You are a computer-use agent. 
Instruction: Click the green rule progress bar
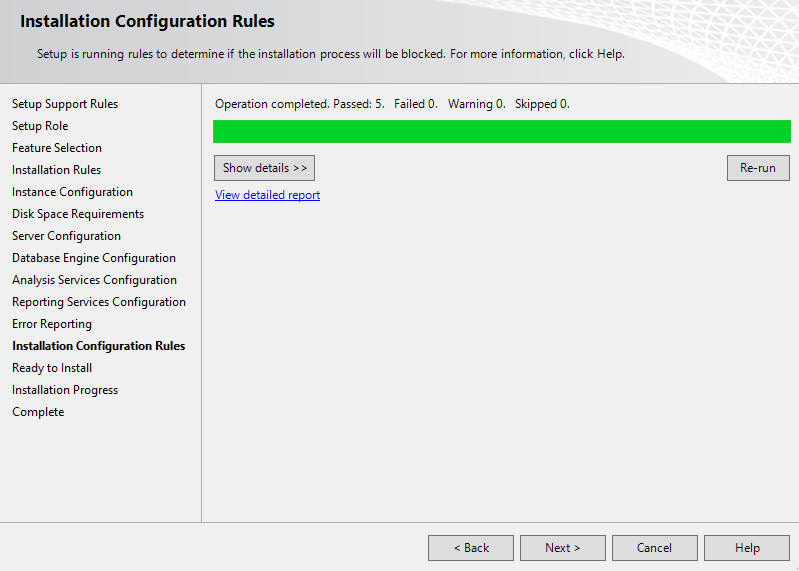[x=501, y=131]
